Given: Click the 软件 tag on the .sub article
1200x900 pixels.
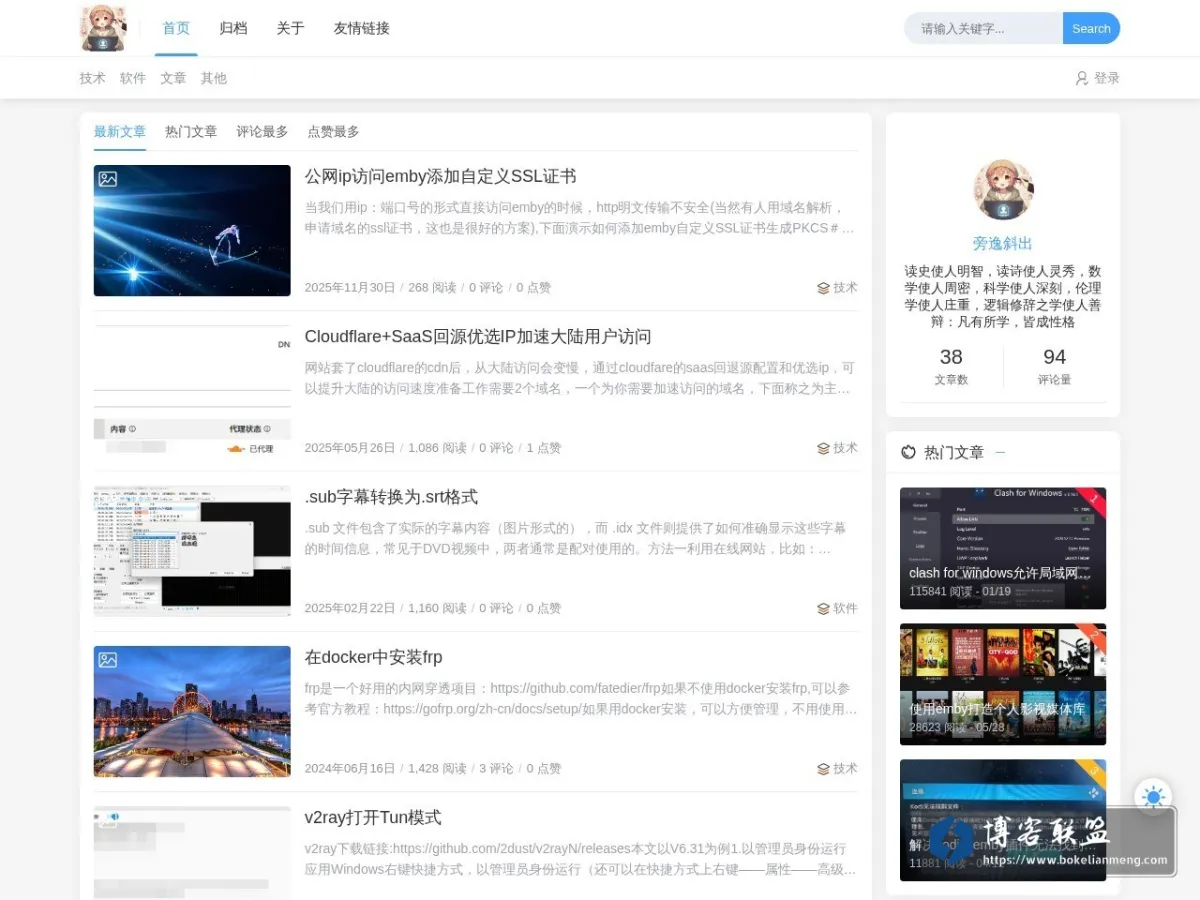Looking at the screenshot, I should 845,608.
